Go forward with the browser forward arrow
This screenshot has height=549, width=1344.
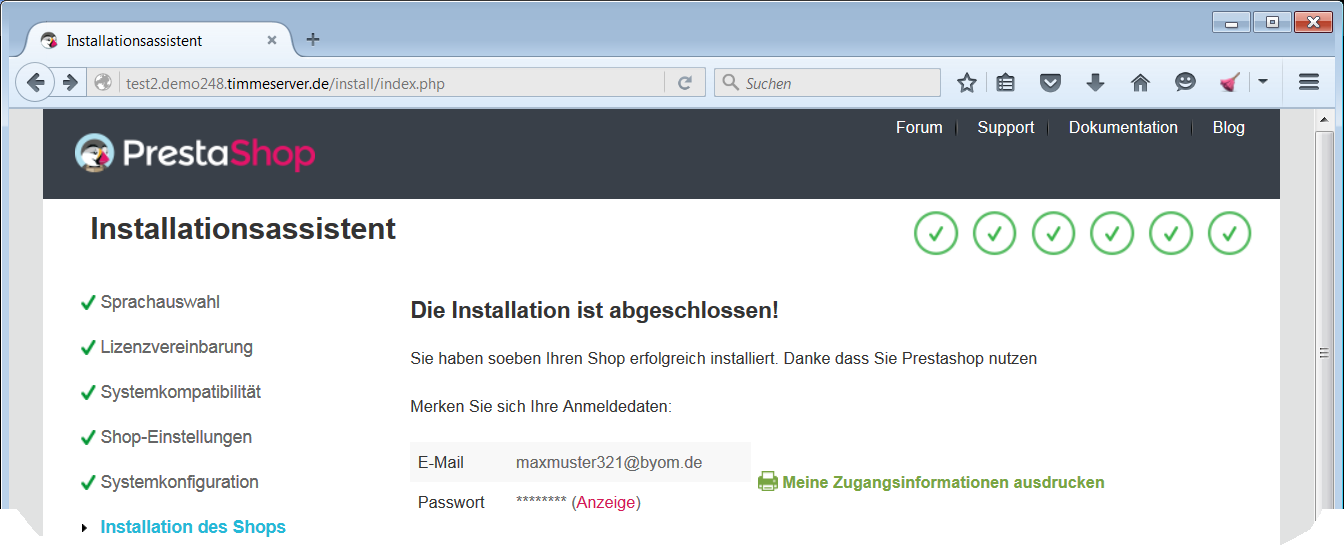click(70, 83)
